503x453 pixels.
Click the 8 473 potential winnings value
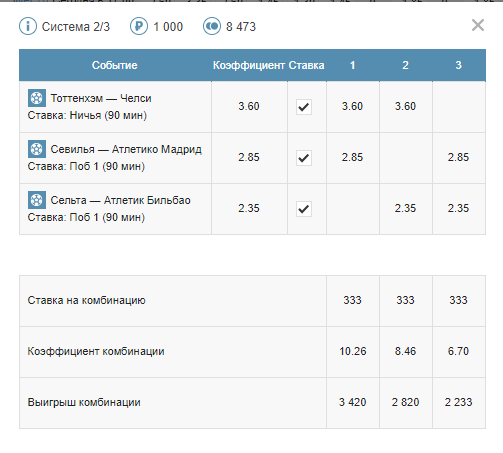tap(241, 27)
